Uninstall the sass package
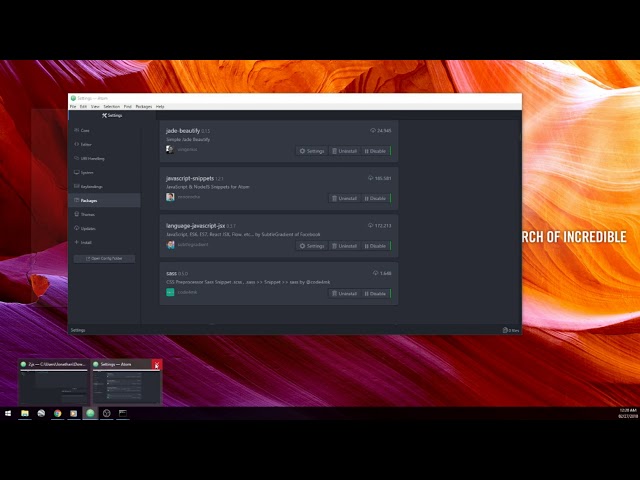The height and width of the screenshot is (480, 640). (x=344, y=293)
